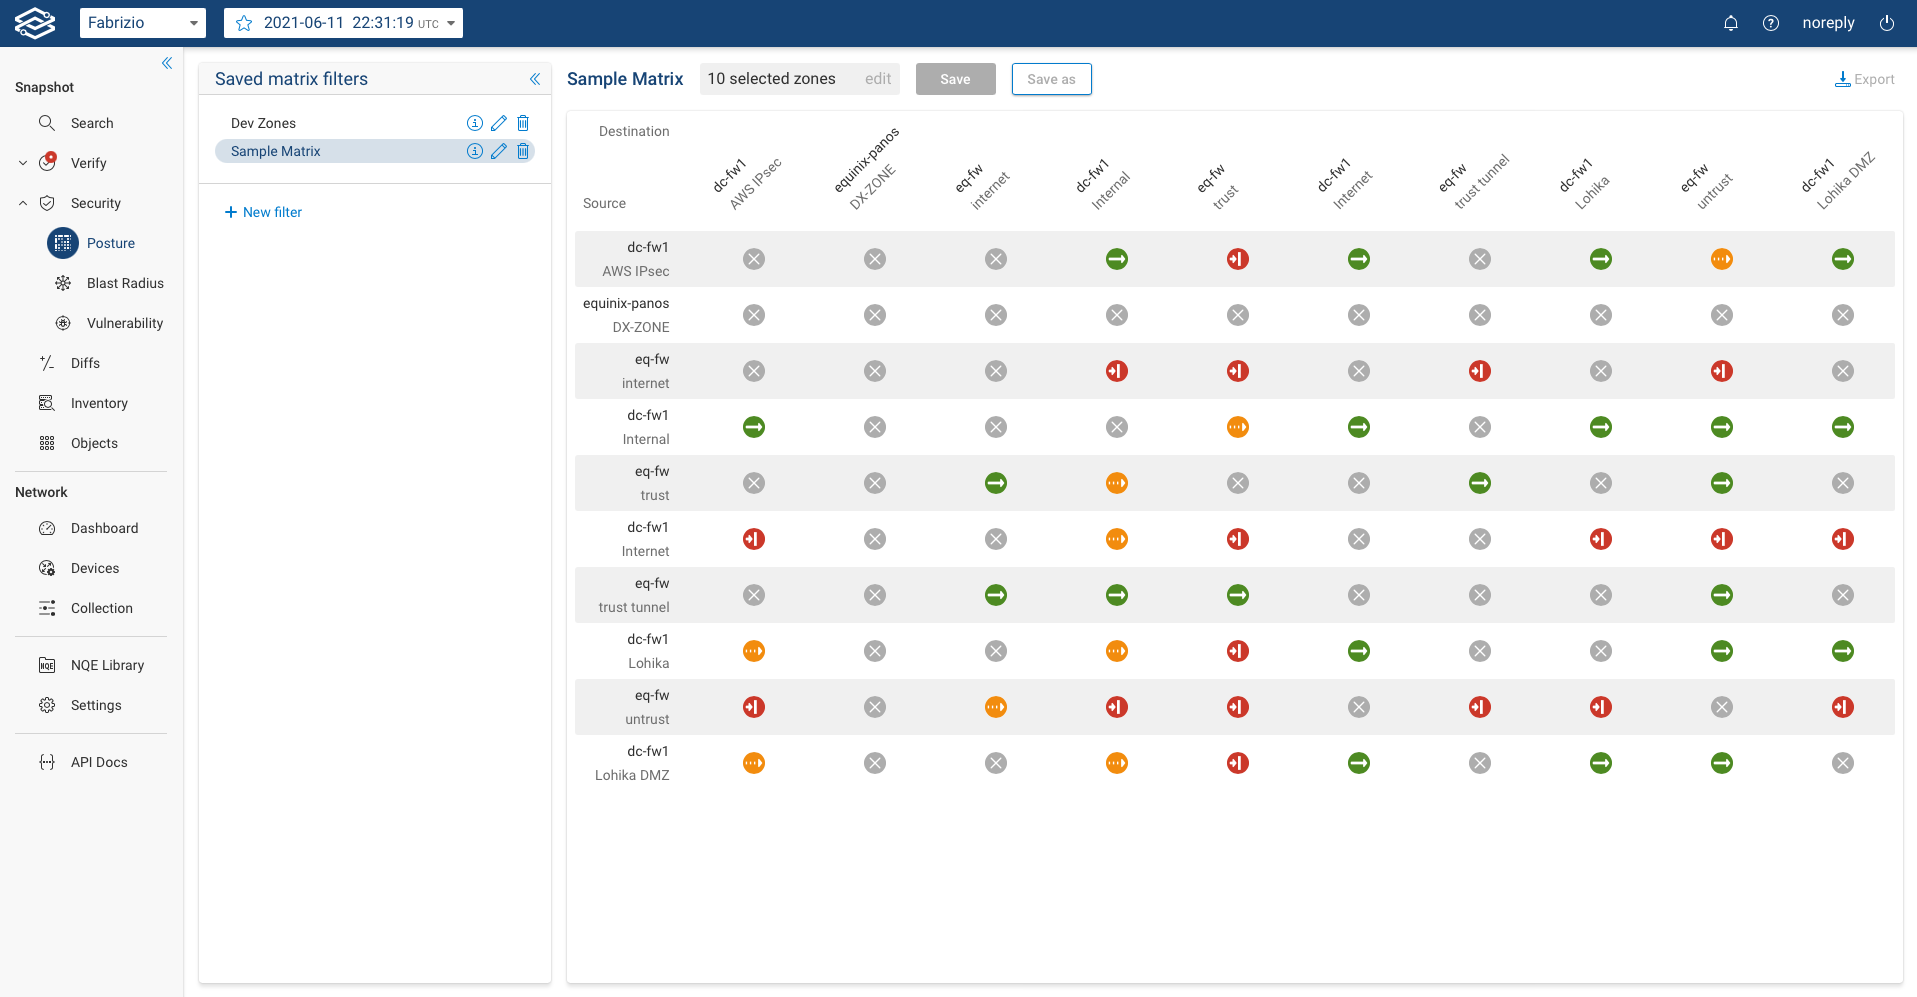The width and height of the screenshot is (1917, 997).
Task: Open the help question mark icon
Action: click(x=1771, y=23)
